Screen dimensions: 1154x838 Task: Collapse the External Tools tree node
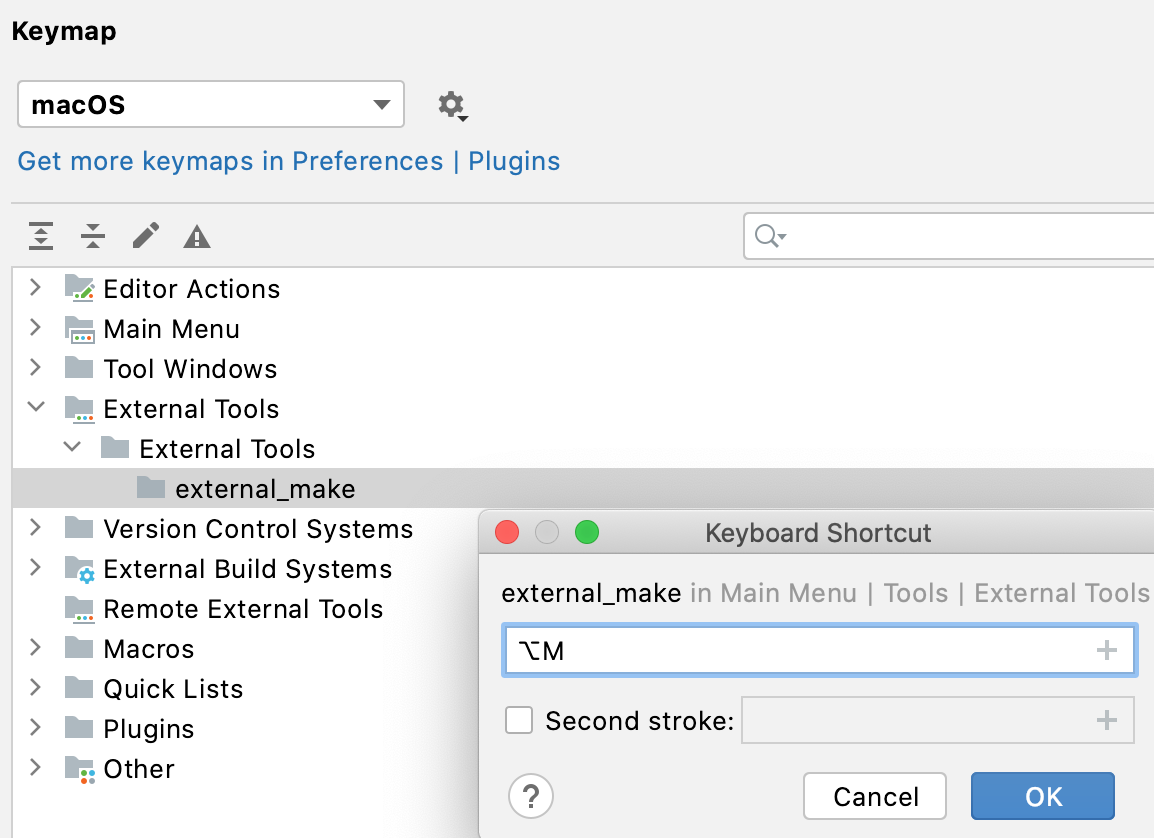(35, 408)
